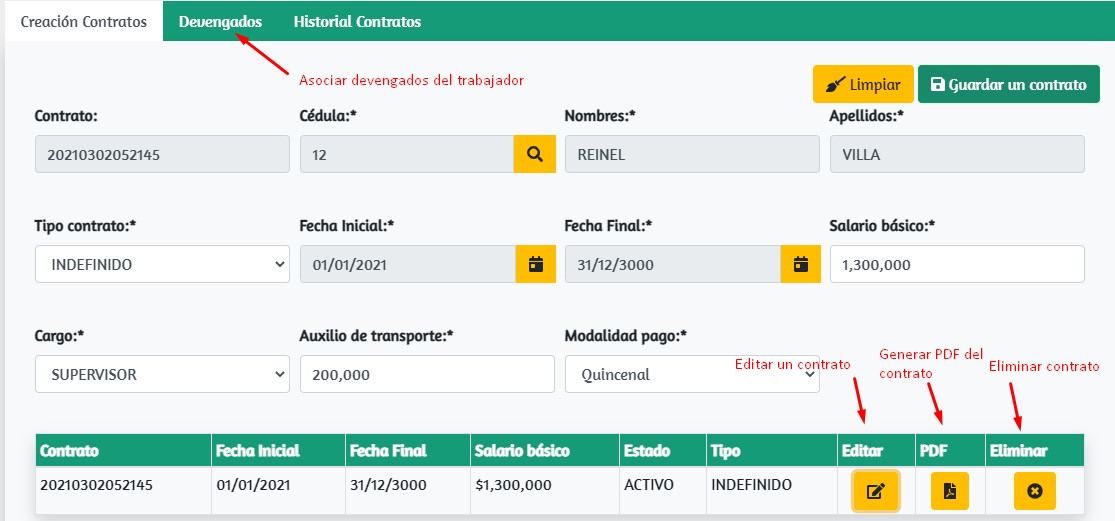Select the Creación Contratos tab
The width and height of the screenshot is (1115, 521).
84,21
